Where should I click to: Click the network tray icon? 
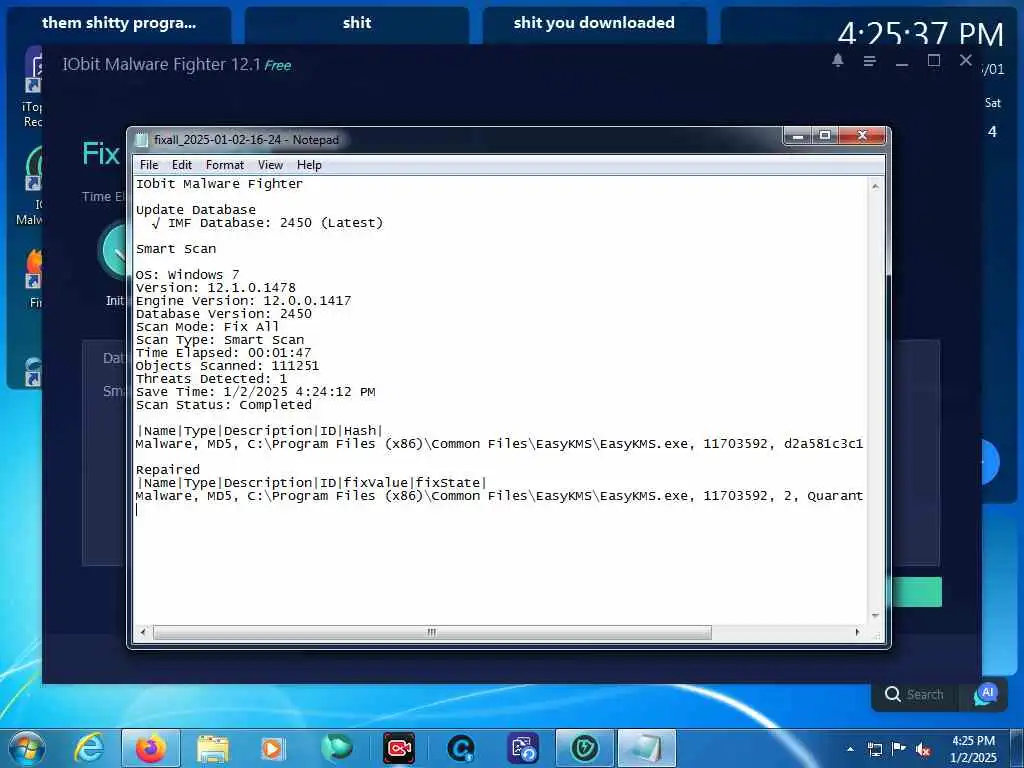click(x=874, y=749)
